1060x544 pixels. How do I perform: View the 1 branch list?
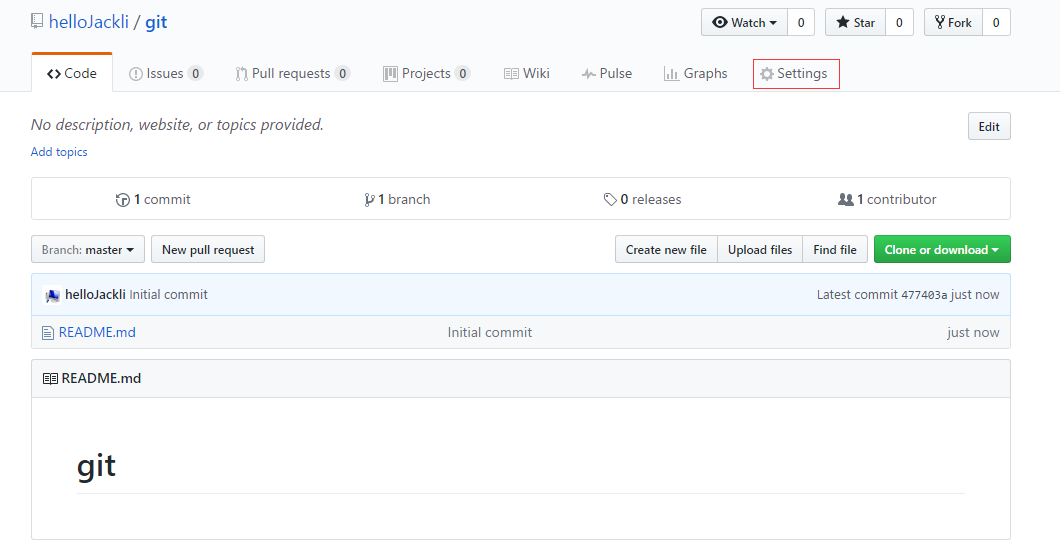point(397,199)
